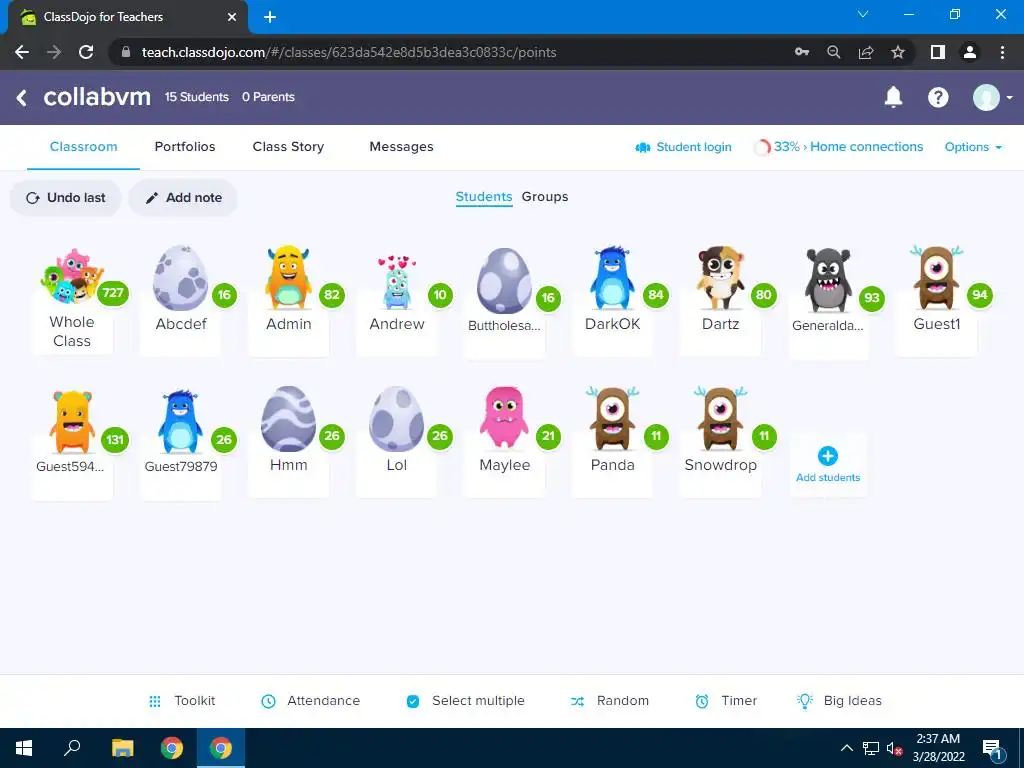
Task: Open the Windows Start menu
Action: click(x=24, y=748)
